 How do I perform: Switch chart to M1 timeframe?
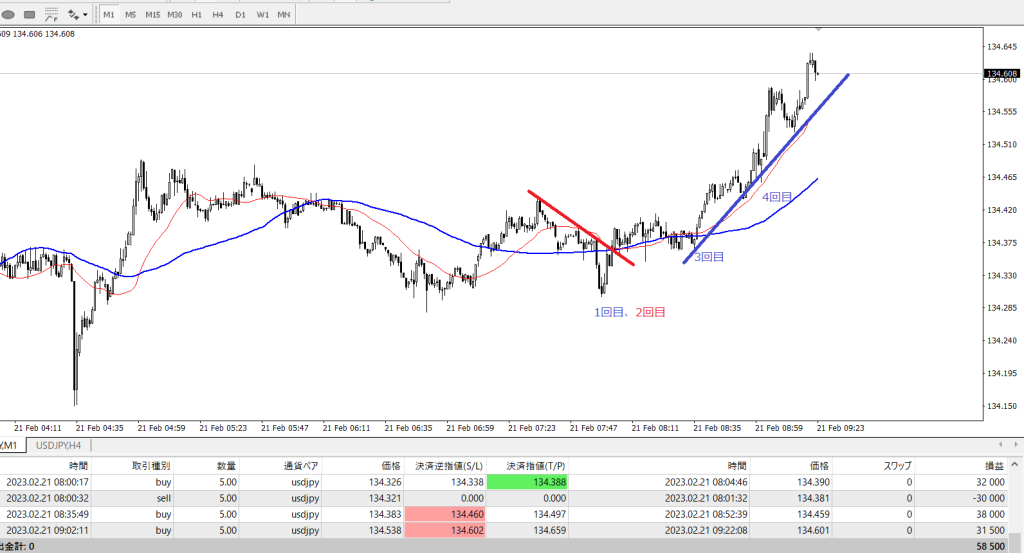108,15
